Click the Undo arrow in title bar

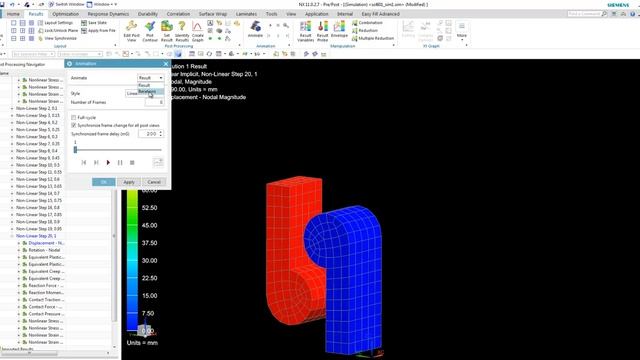[13, 4]
